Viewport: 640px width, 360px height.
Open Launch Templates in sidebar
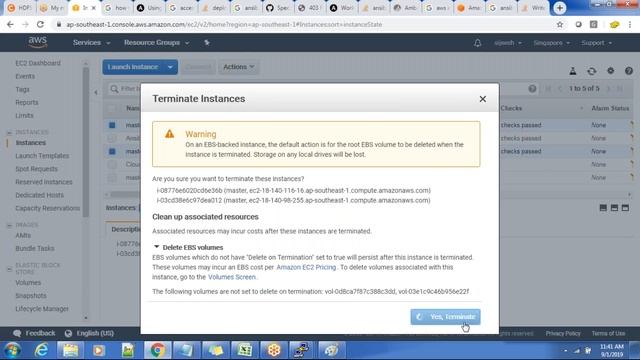pyautogui.click(x=42, y=156)
